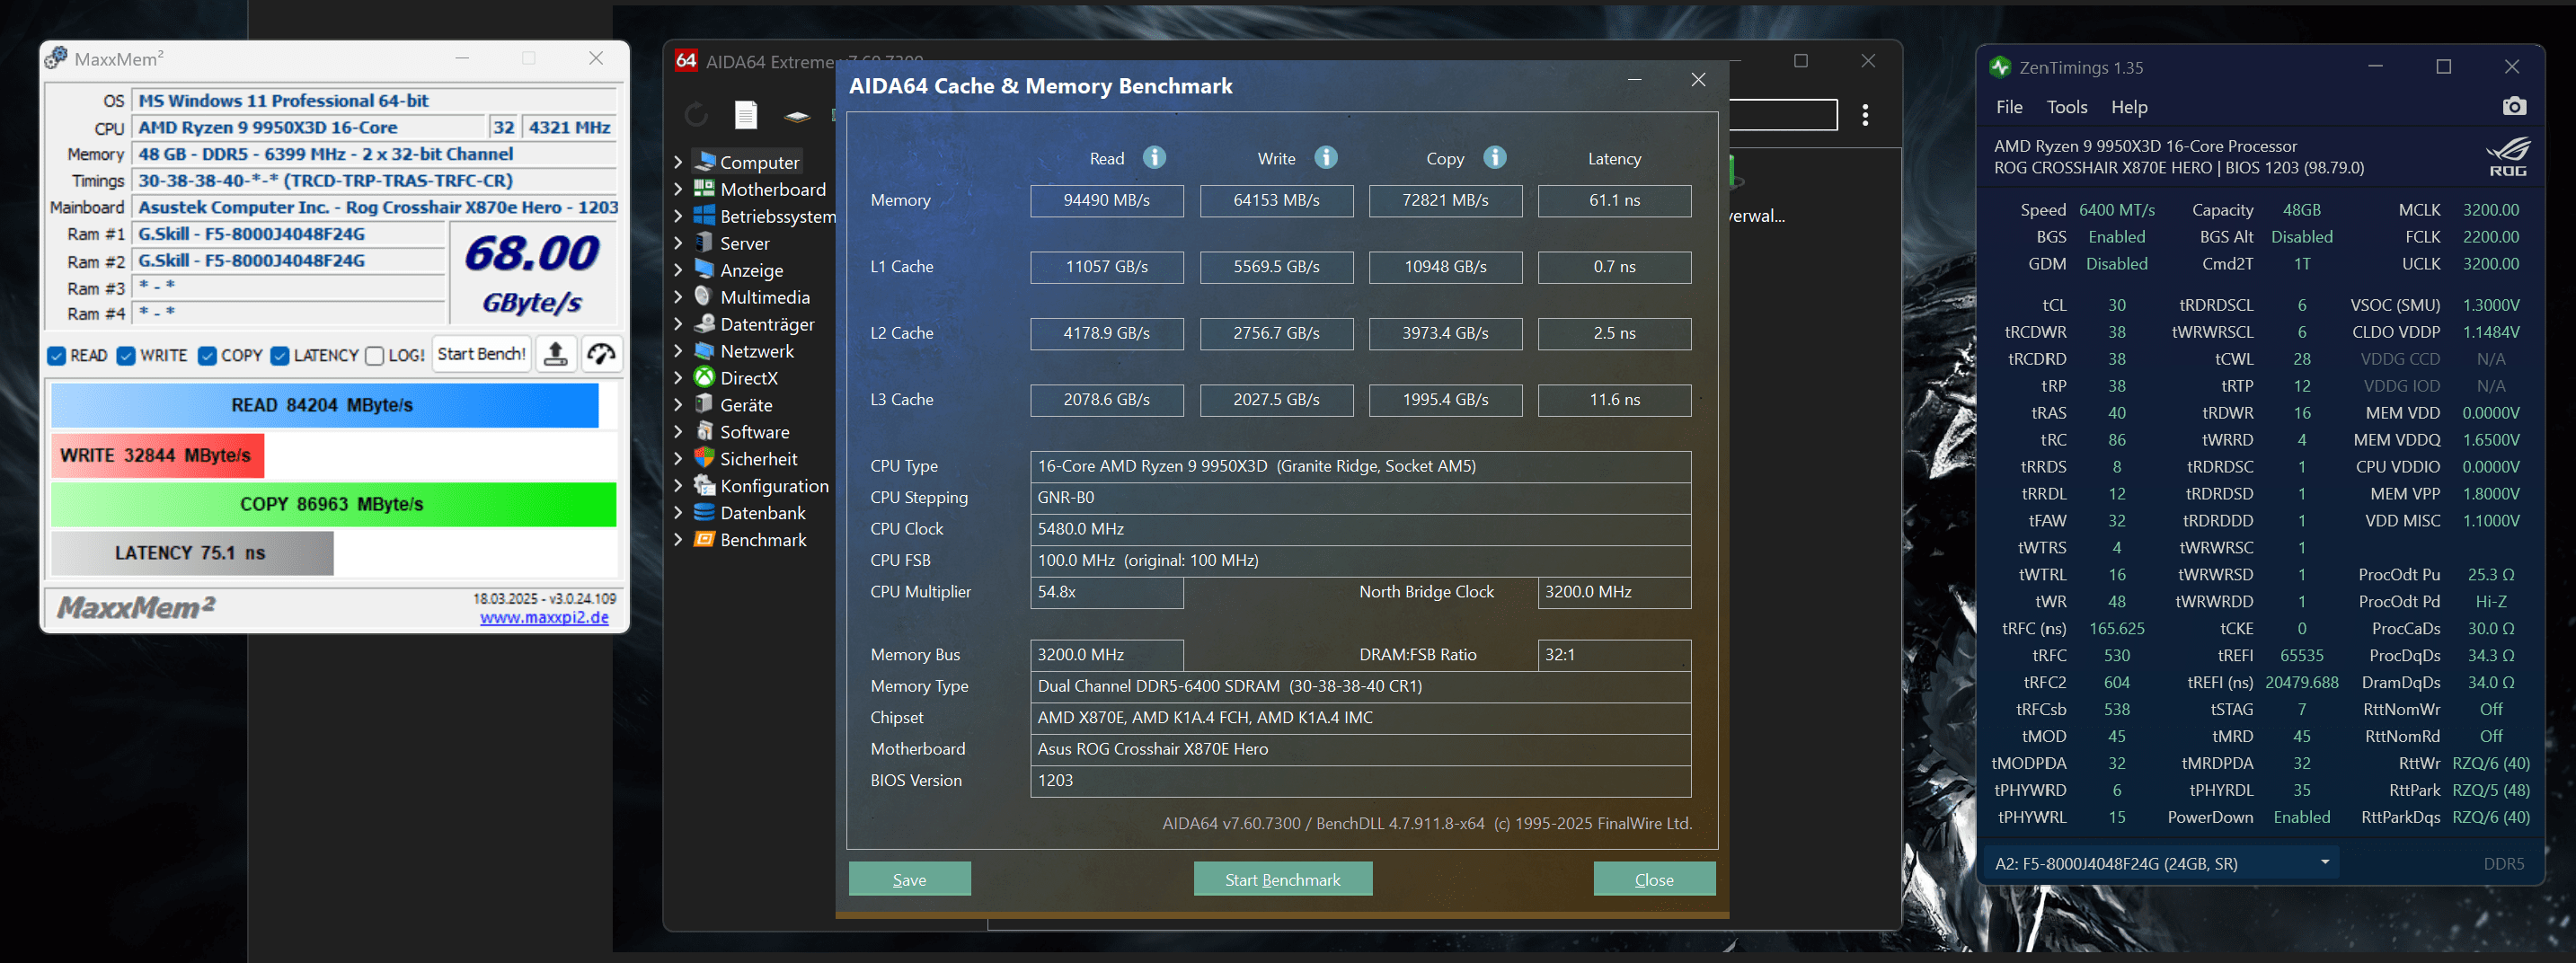Take a ZenTimings screenshot with camera icon
This screenshot has width=2576, height=963.
point(2514,107)
